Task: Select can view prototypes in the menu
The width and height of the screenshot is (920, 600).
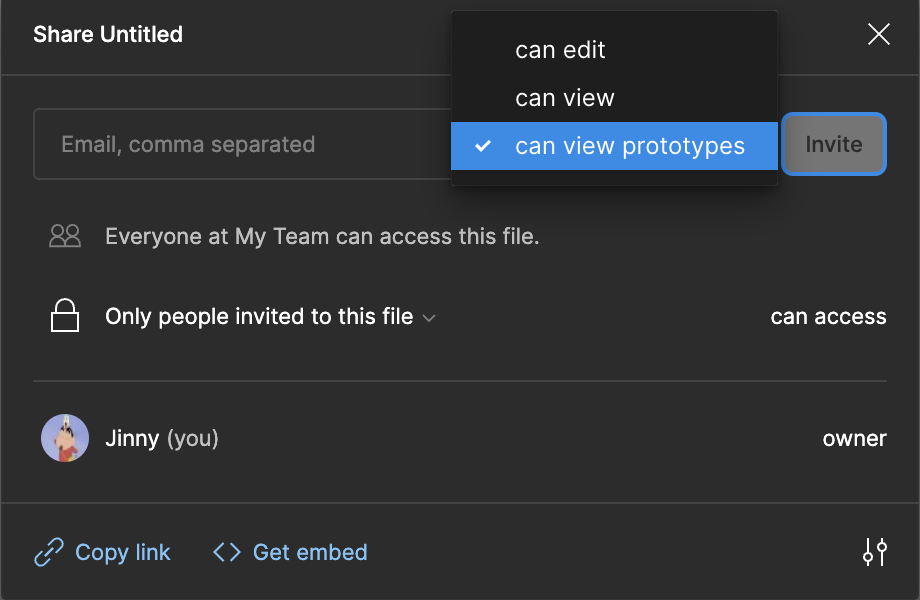Action: [614, 146]
